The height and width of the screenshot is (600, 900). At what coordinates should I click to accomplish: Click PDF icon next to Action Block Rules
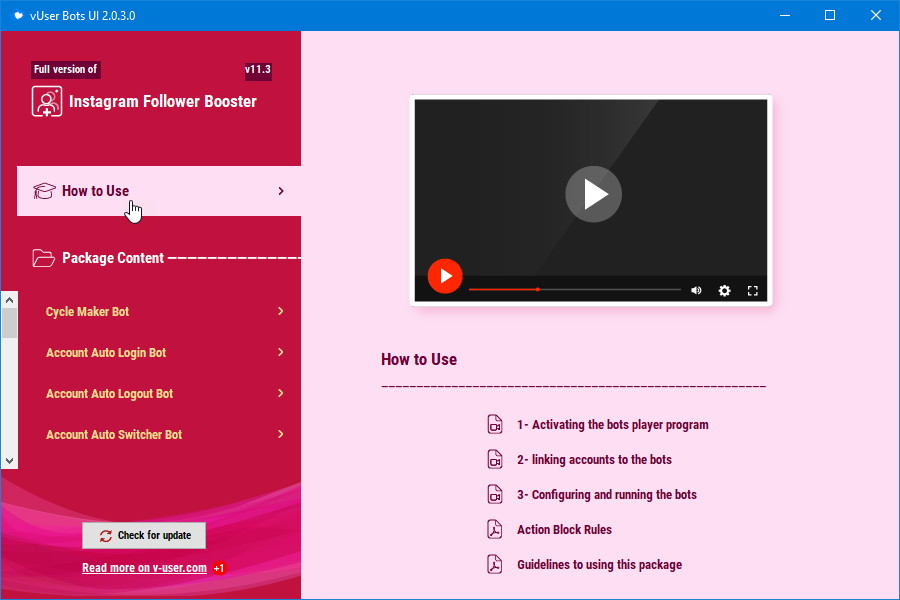(x=495, y=529)
